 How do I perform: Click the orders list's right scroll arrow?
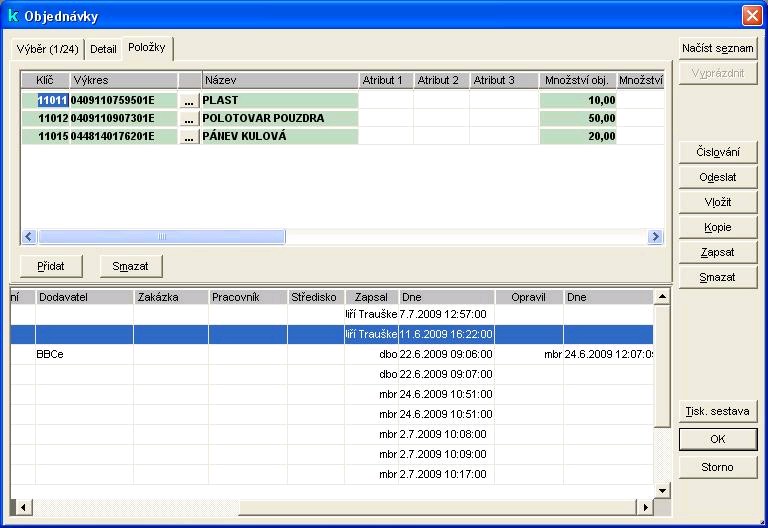(645, 507)
